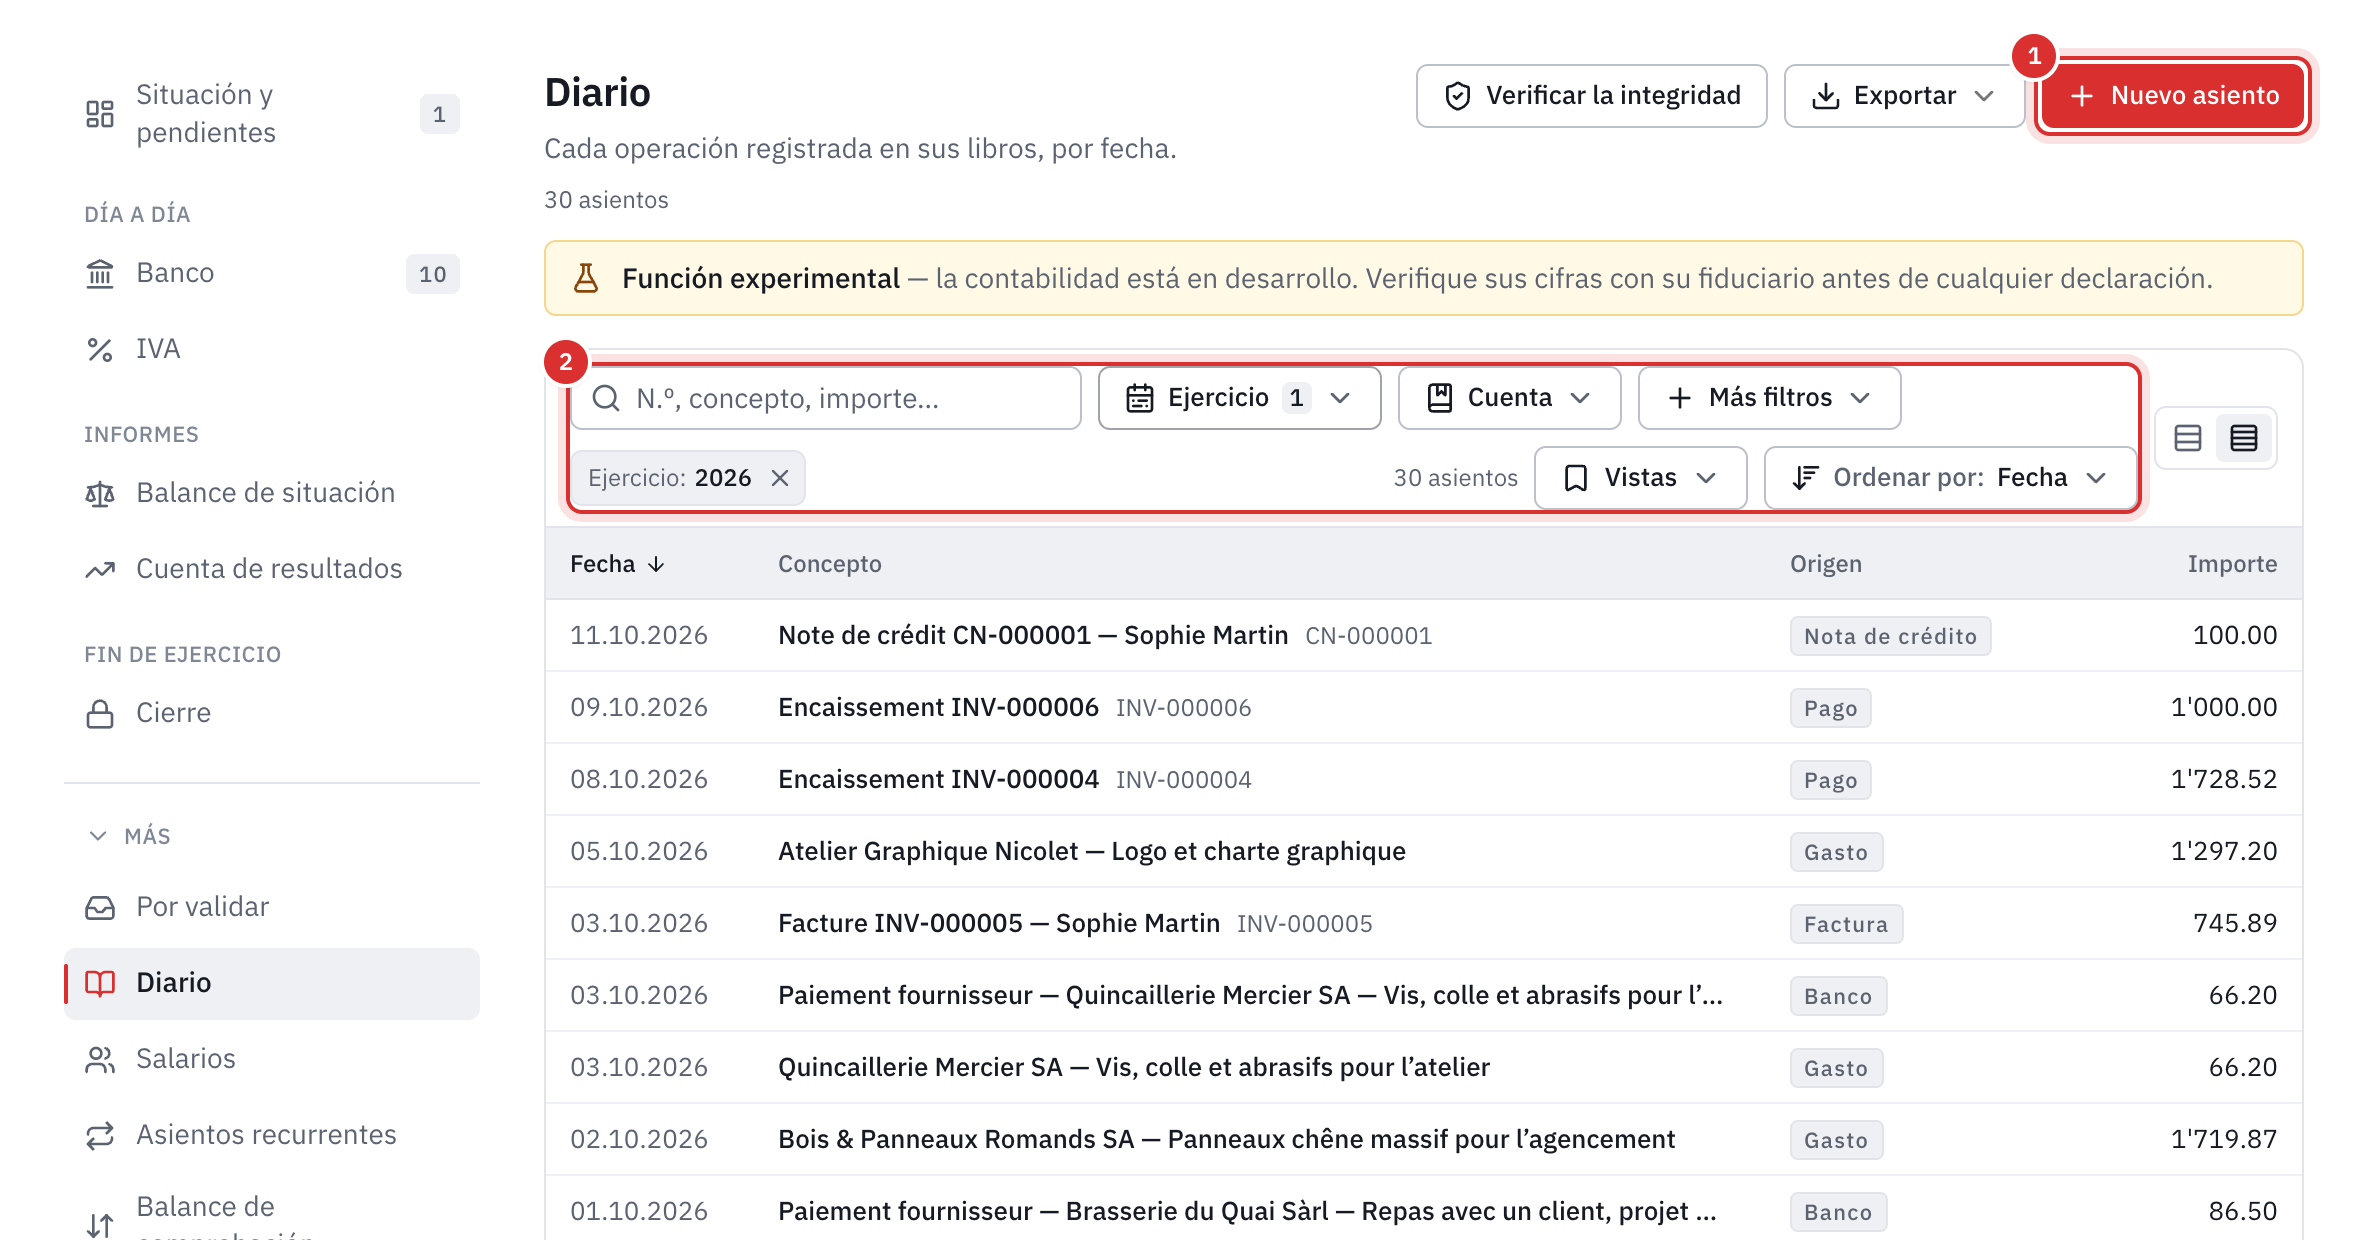The image size is (2368, 1240).
Task: Go to Banco in sidebar
Action: 272,273
